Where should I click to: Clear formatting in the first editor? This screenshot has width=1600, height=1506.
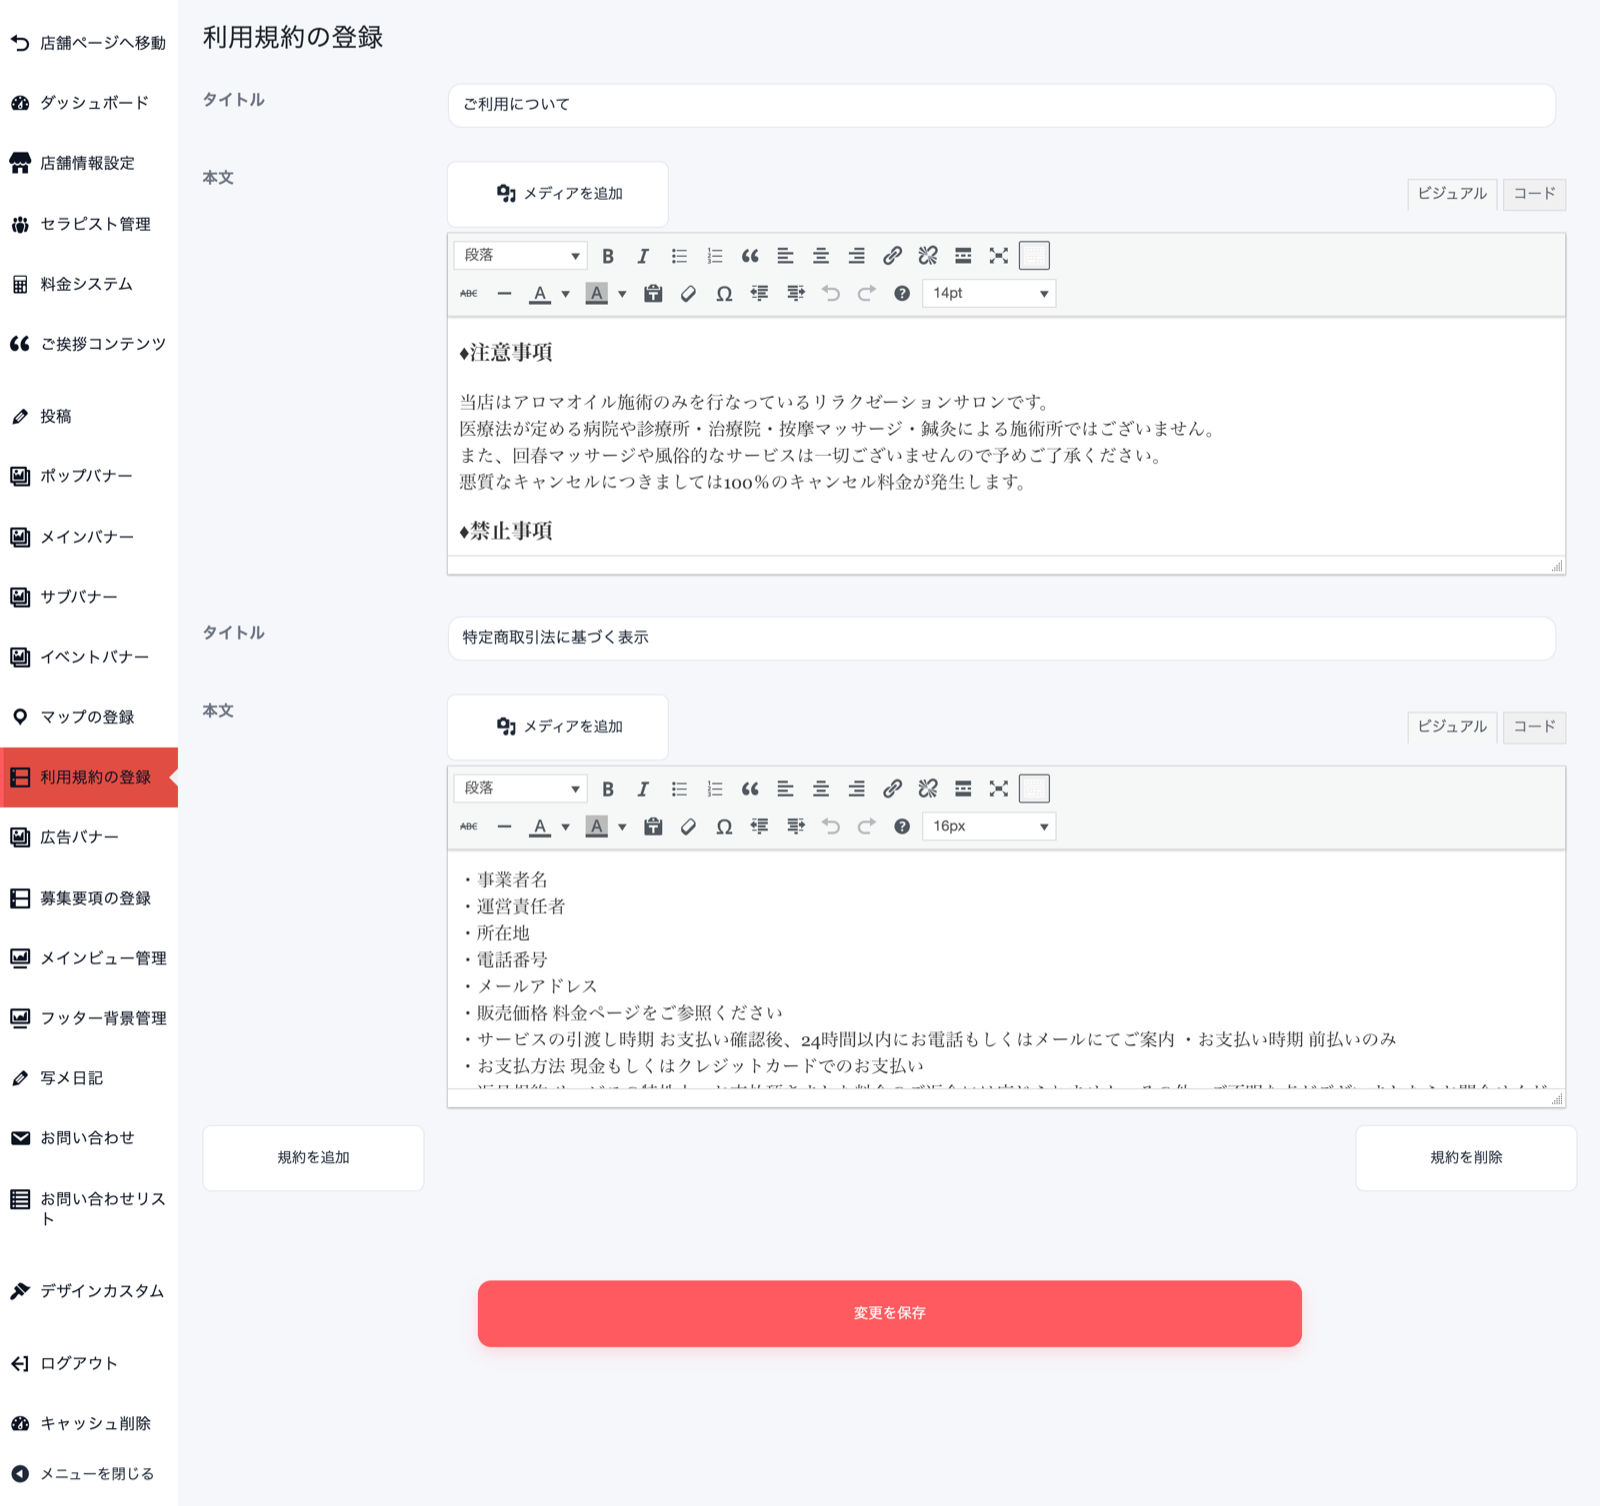688,293
